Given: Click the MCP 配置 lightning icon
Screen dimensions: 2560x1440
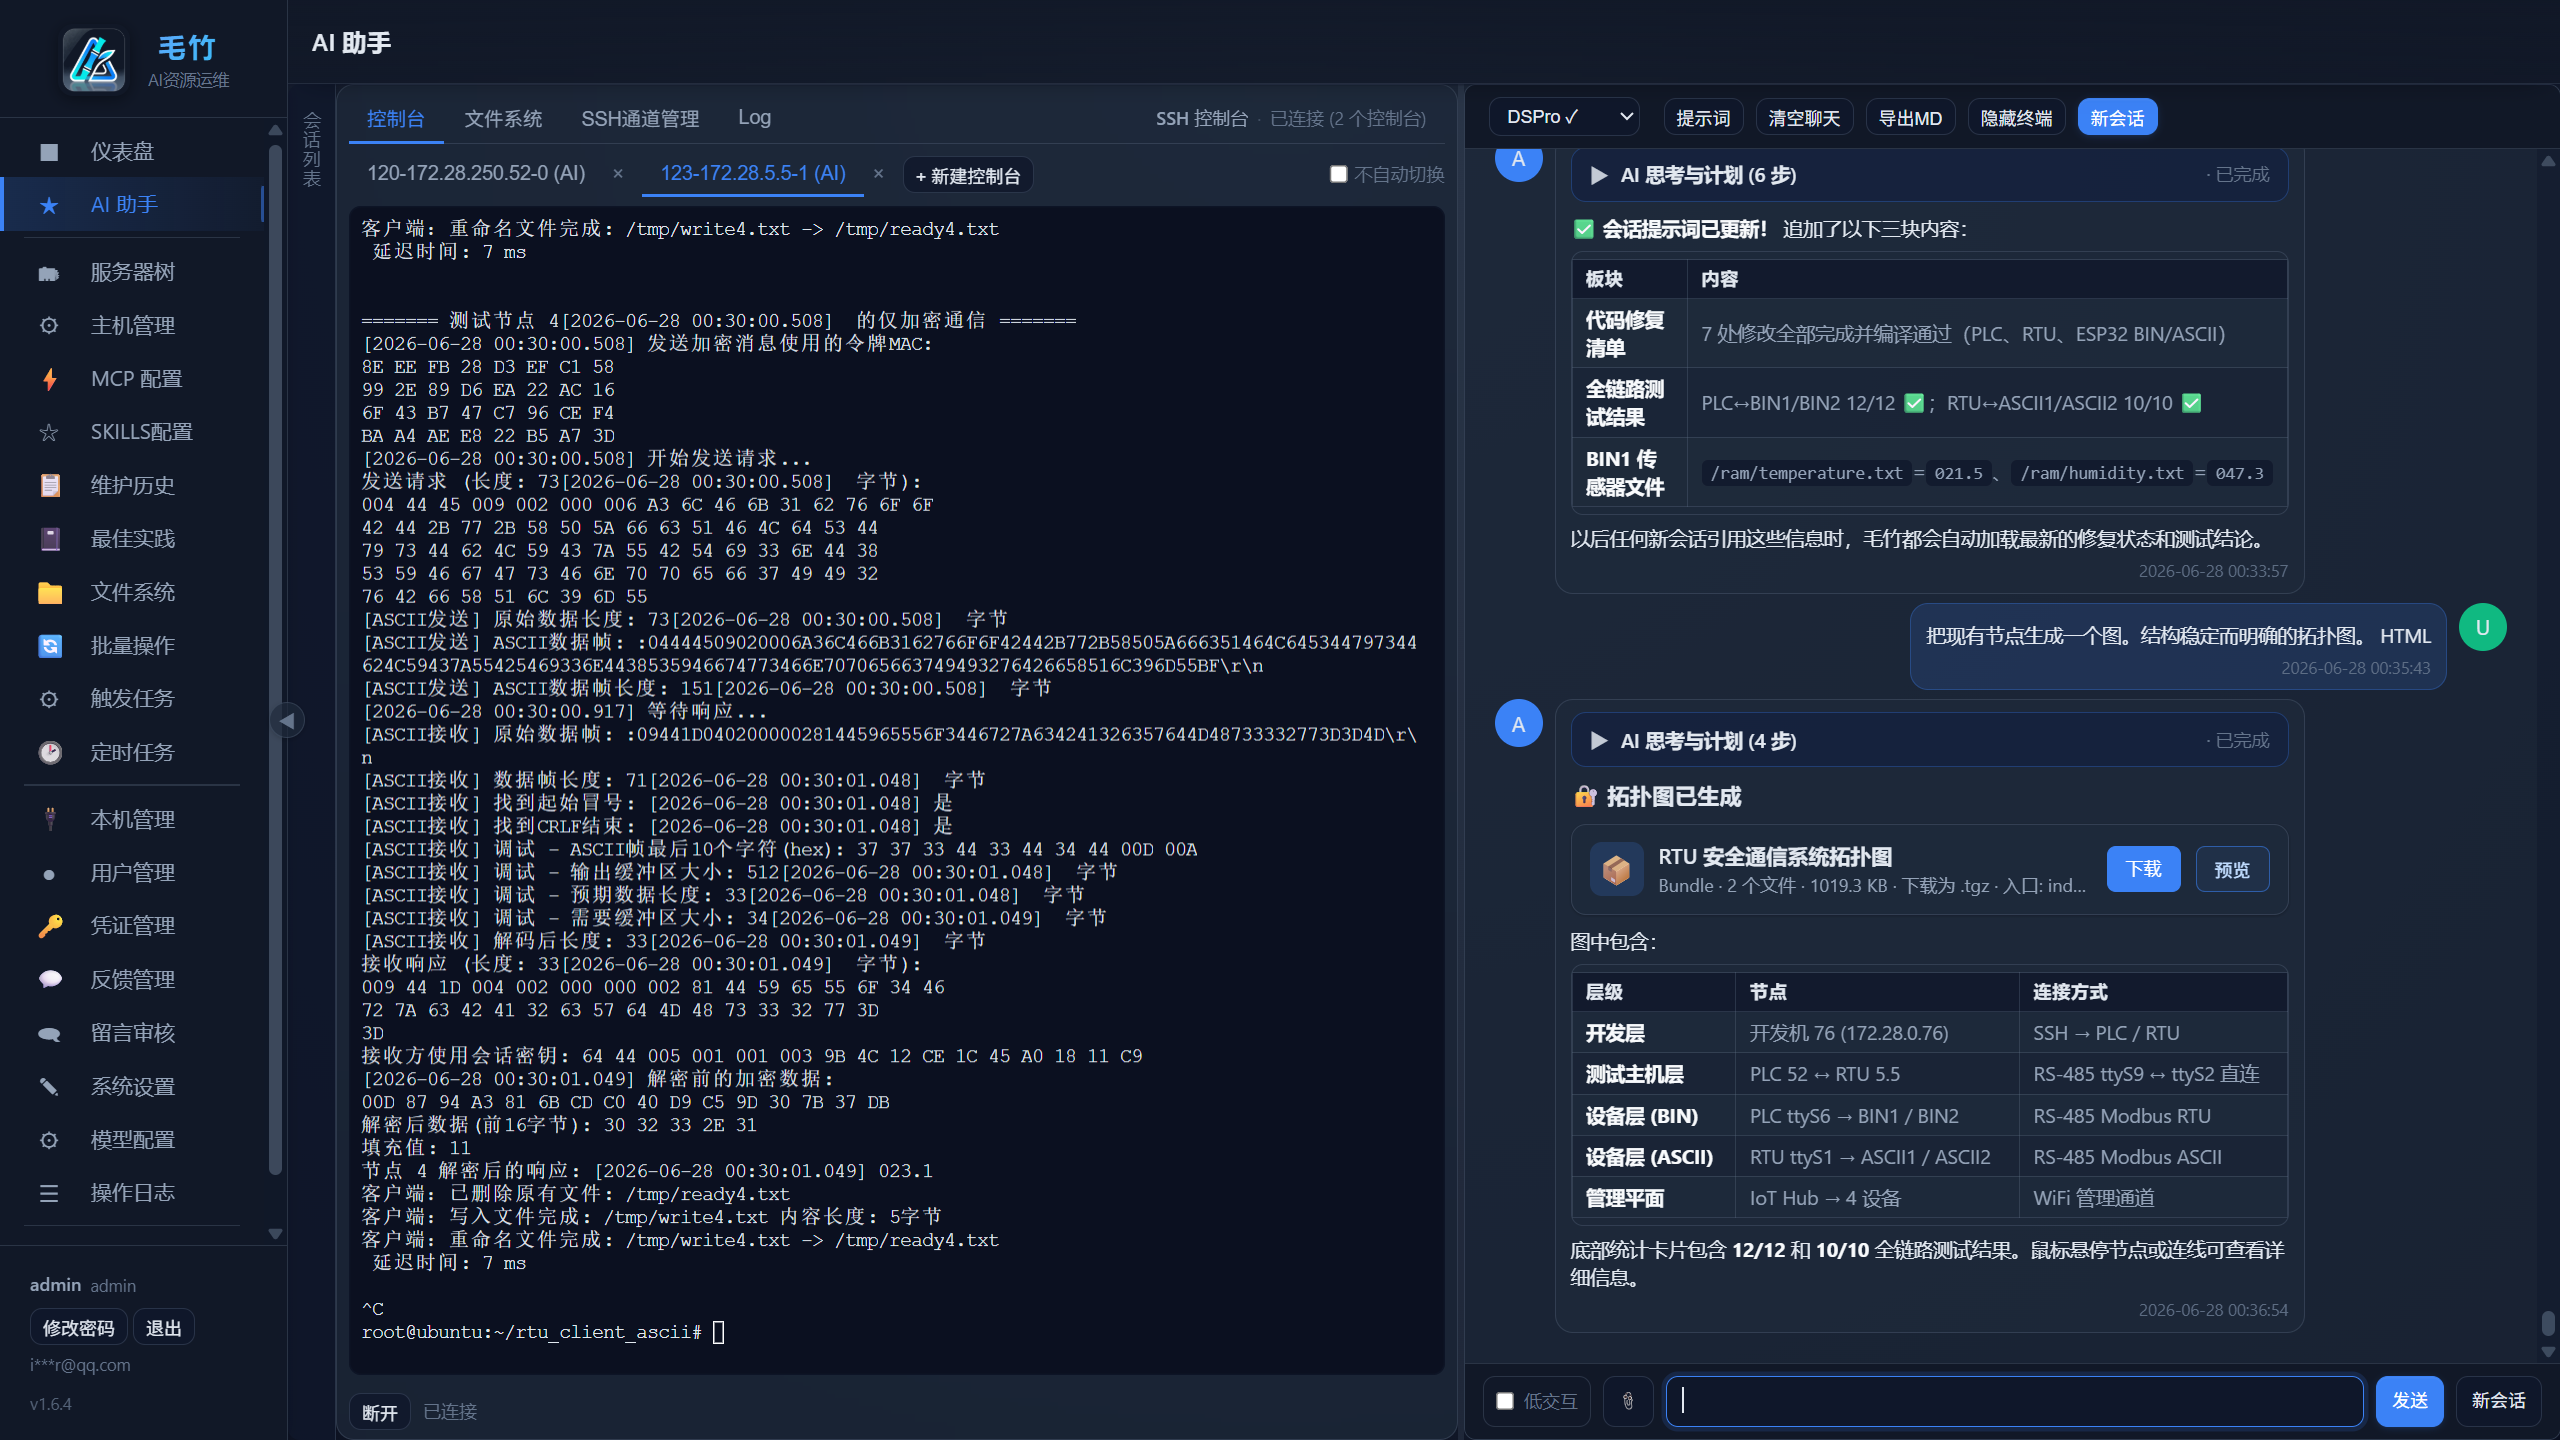Looking at the screenshot, I should (49, 379).
